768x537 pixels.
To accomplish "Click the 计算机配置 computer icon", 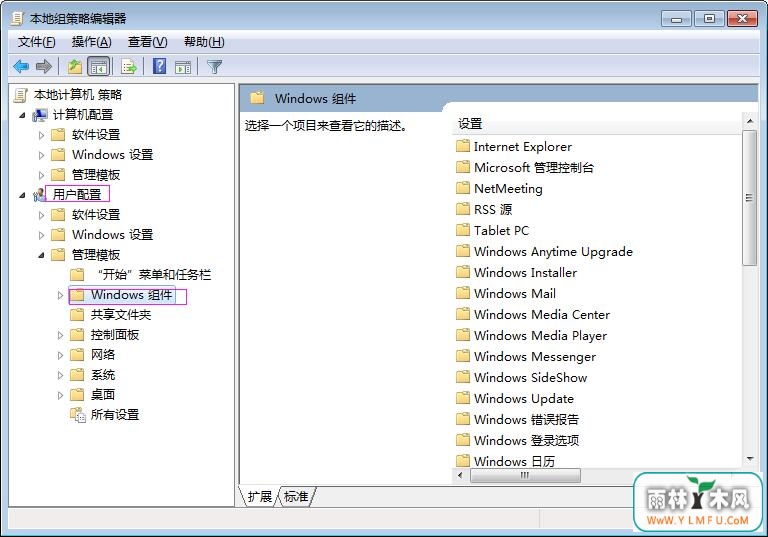I will [x=40, y=115].
